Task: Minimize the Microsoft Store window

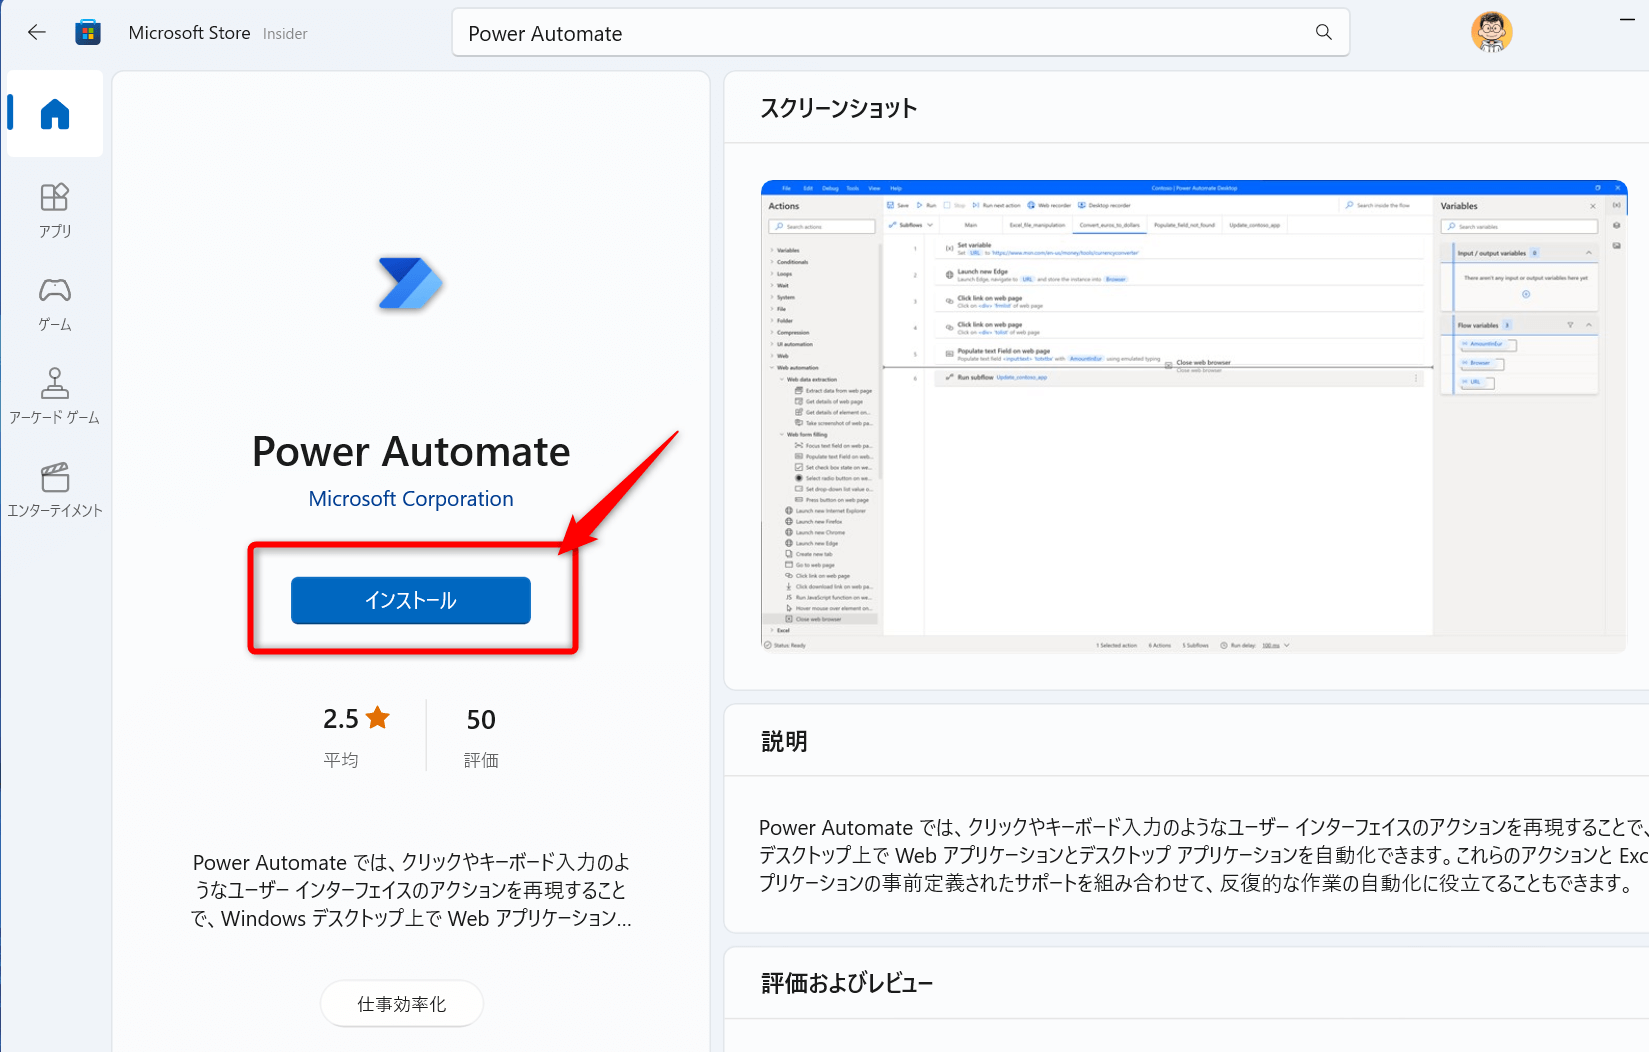Action: 1628,18
